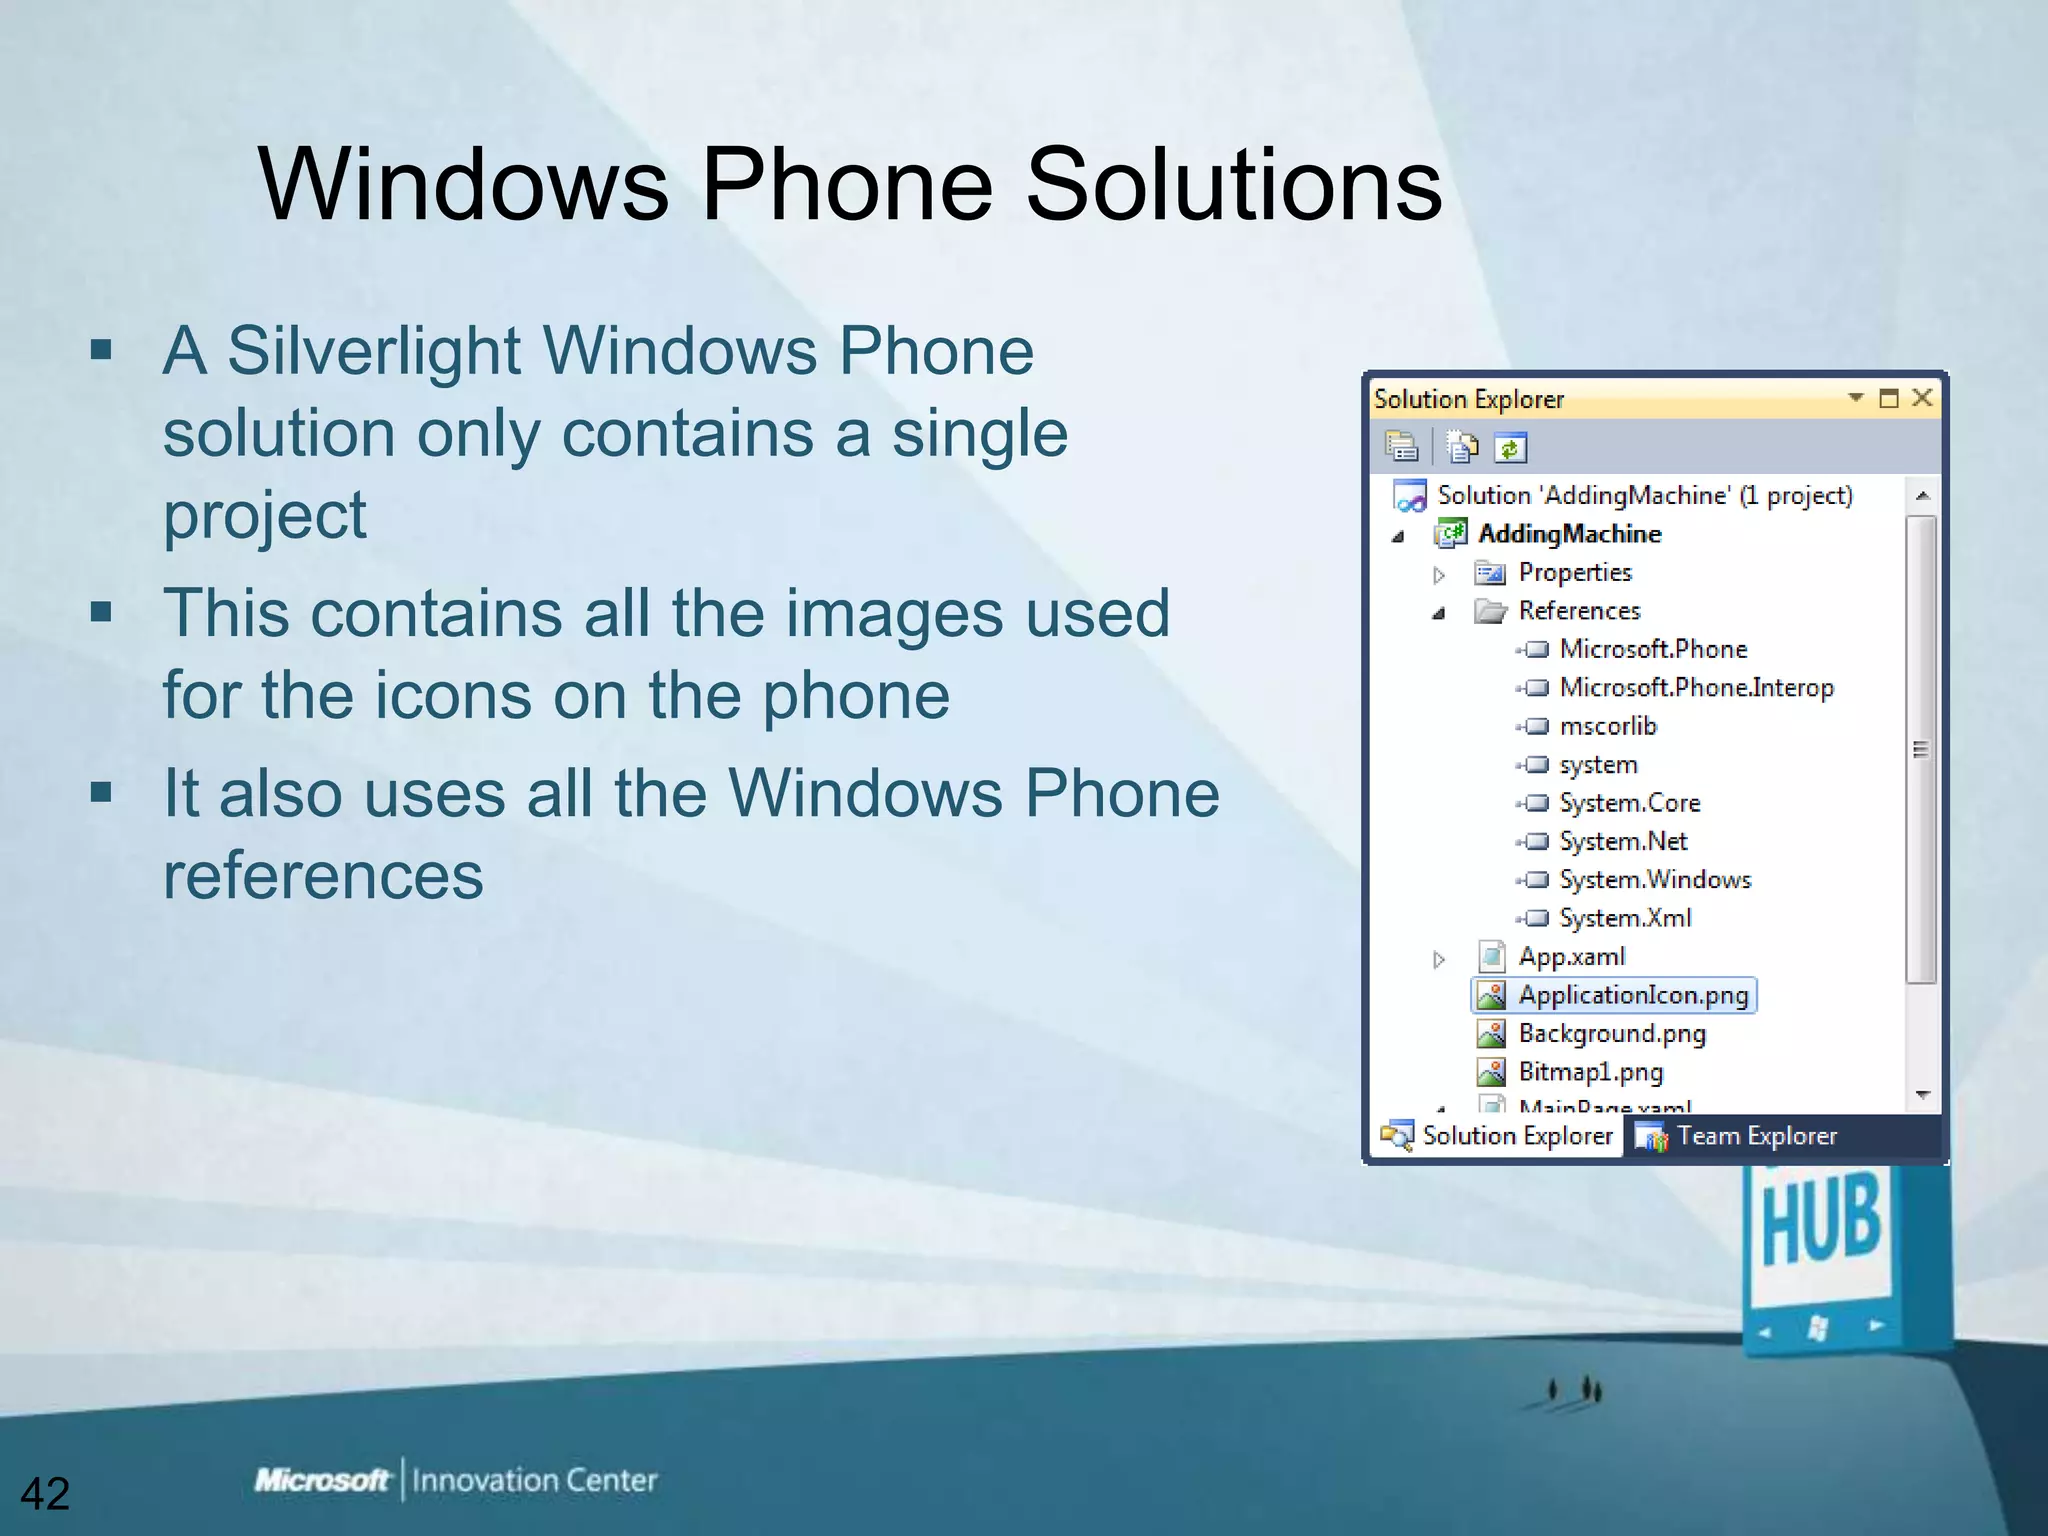
Task: Select Solution 'AddingMachine' (1 project) text
Action: pos(1645,496)
